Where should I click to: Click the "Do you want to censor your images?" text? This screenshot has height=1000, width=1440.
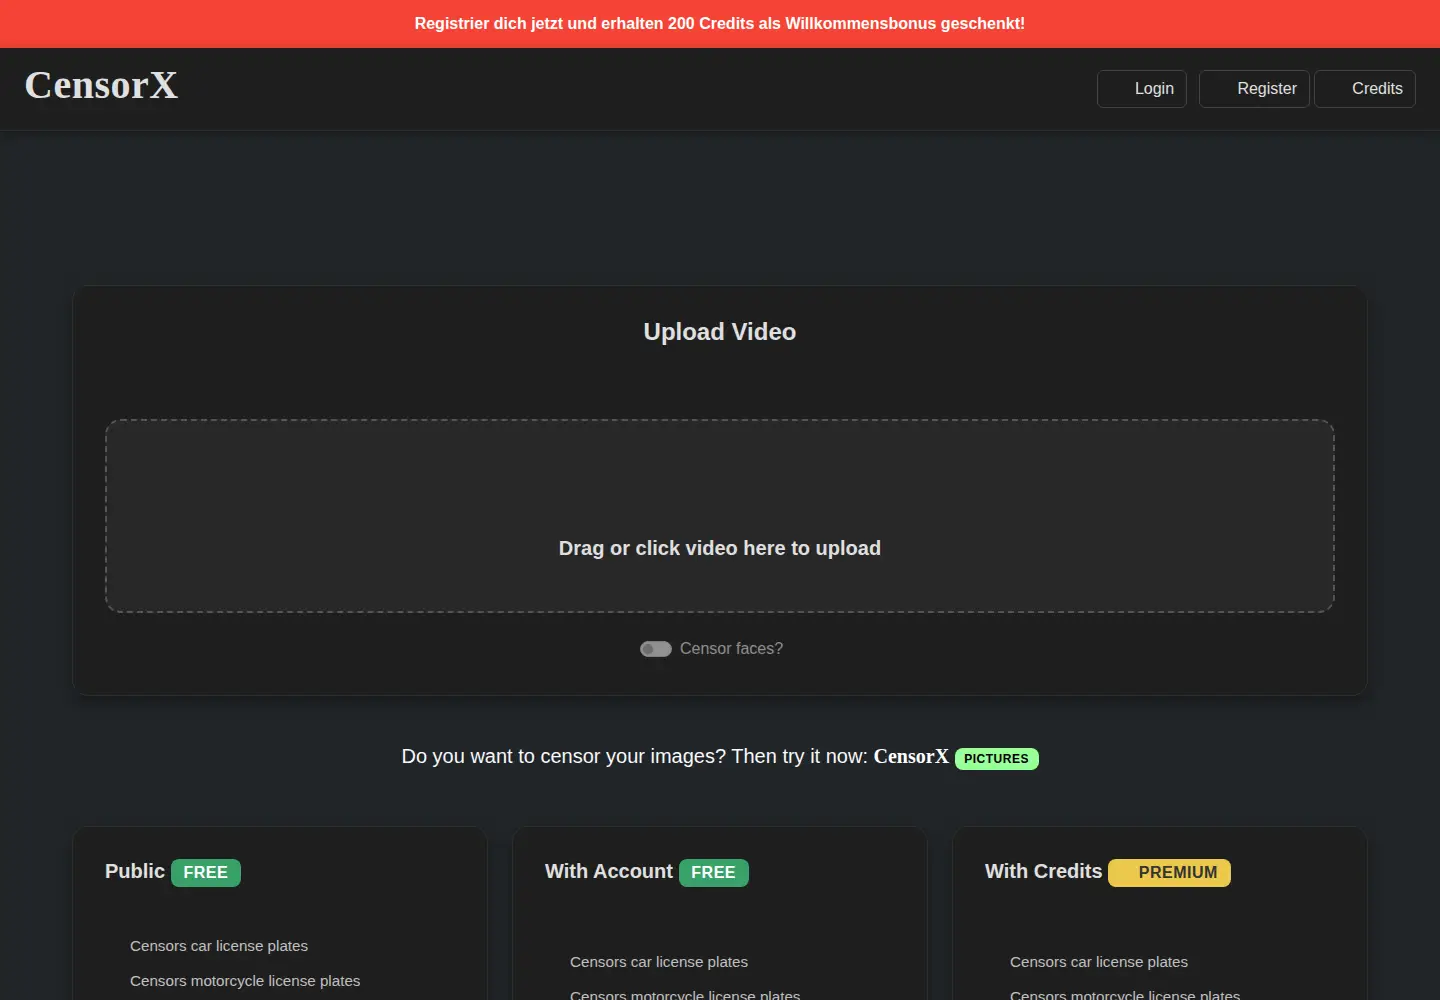point(564,757)
